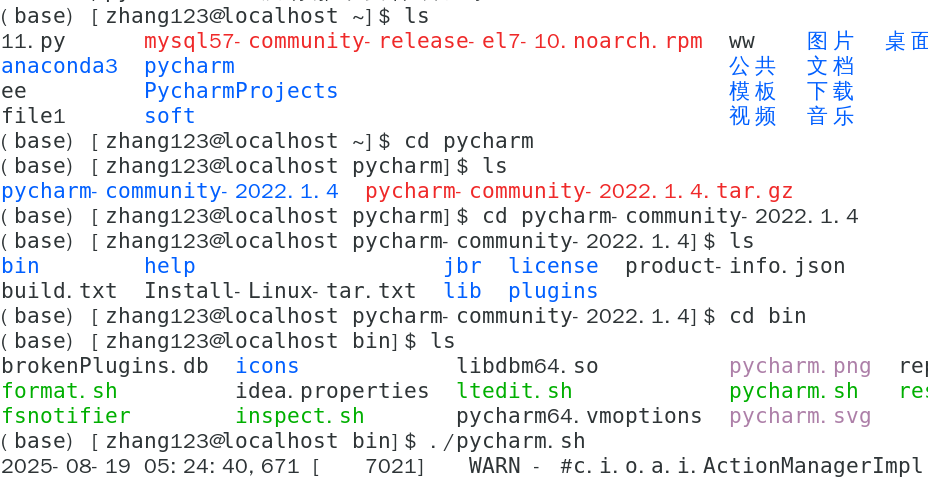Click the libdbm64.so file name
928x477 pixels.
tap(527, 366)
